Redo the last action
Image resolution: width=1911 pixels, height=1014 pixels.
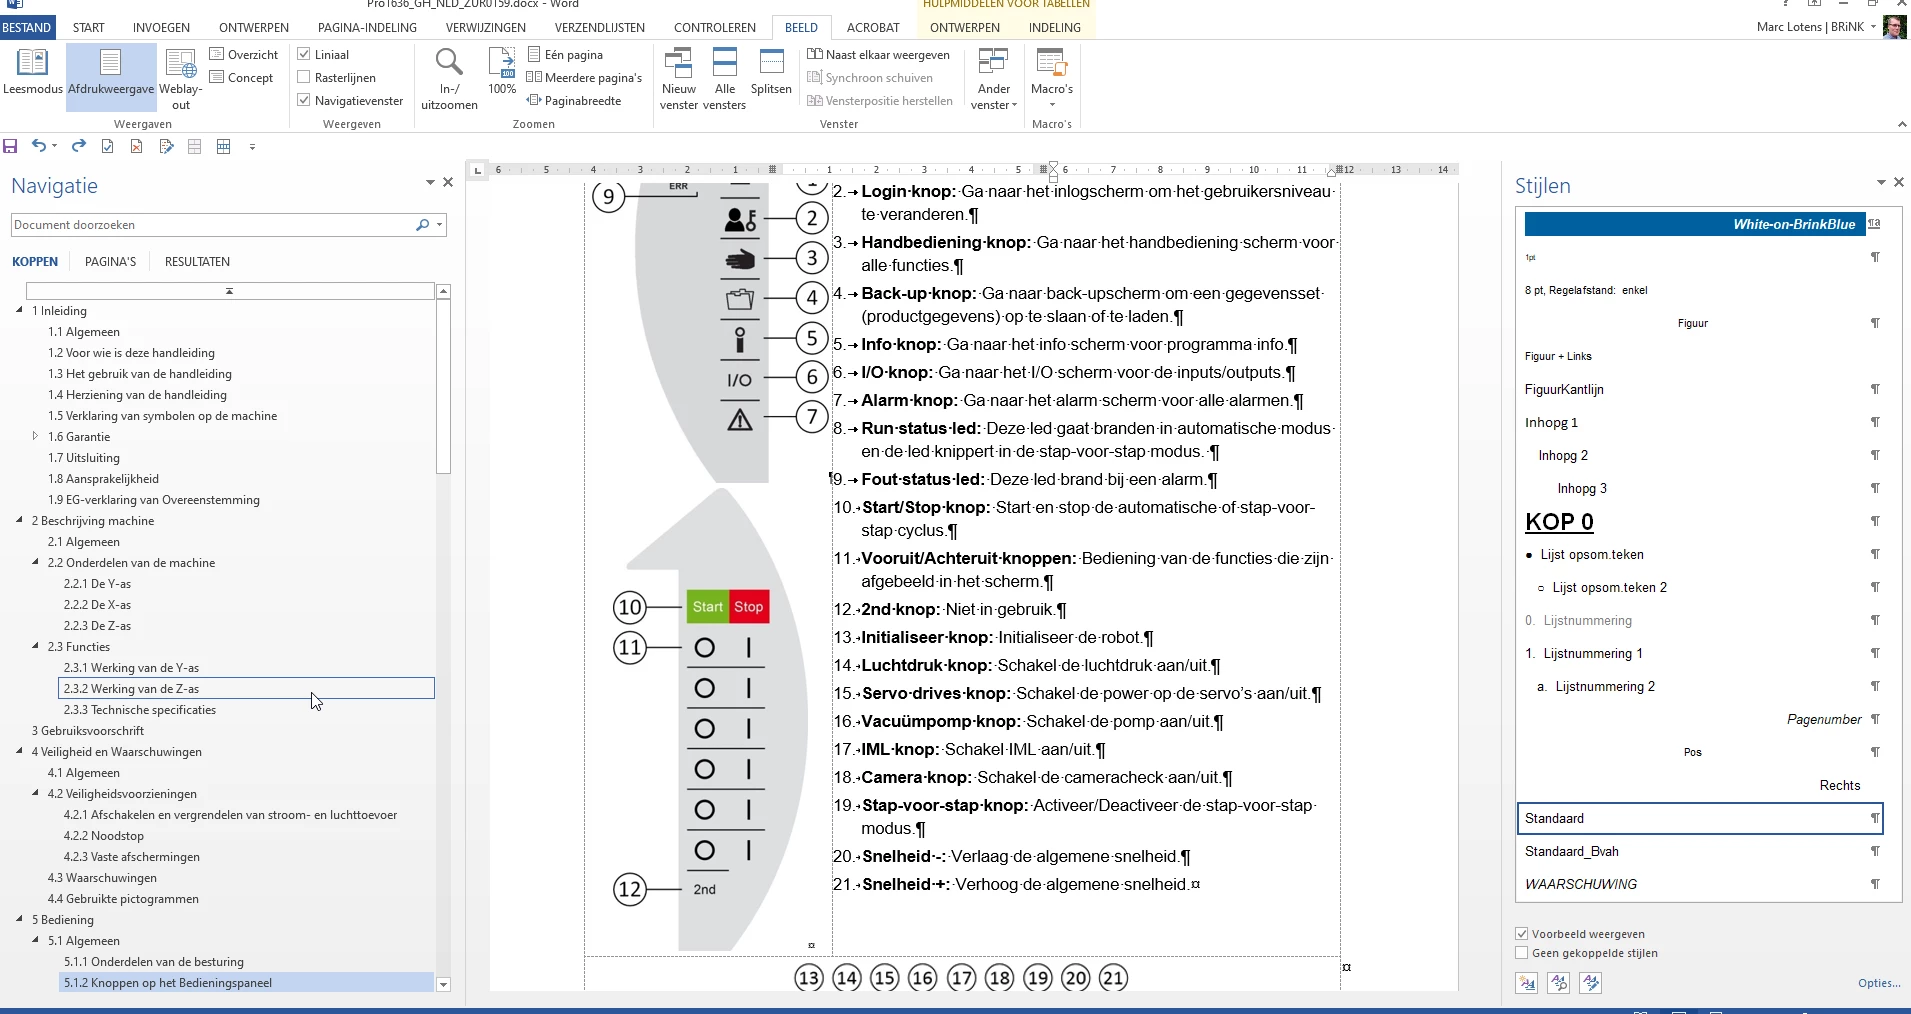(x=79, y=146)
